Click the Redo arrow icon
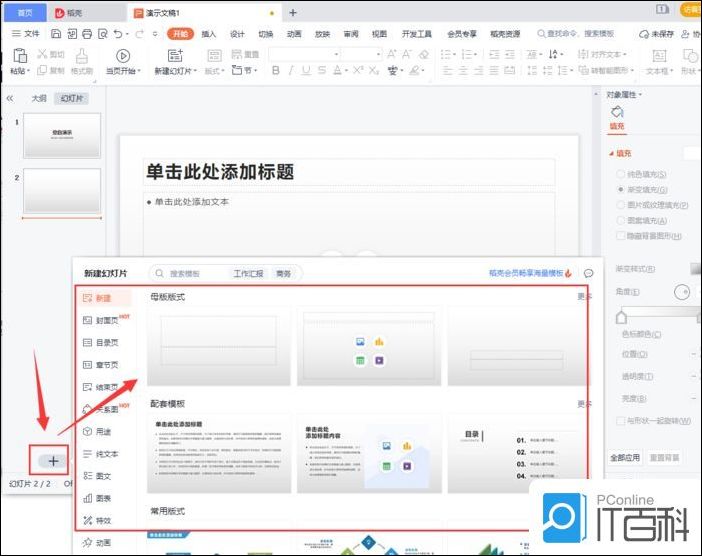 click(x=140, y=34)
